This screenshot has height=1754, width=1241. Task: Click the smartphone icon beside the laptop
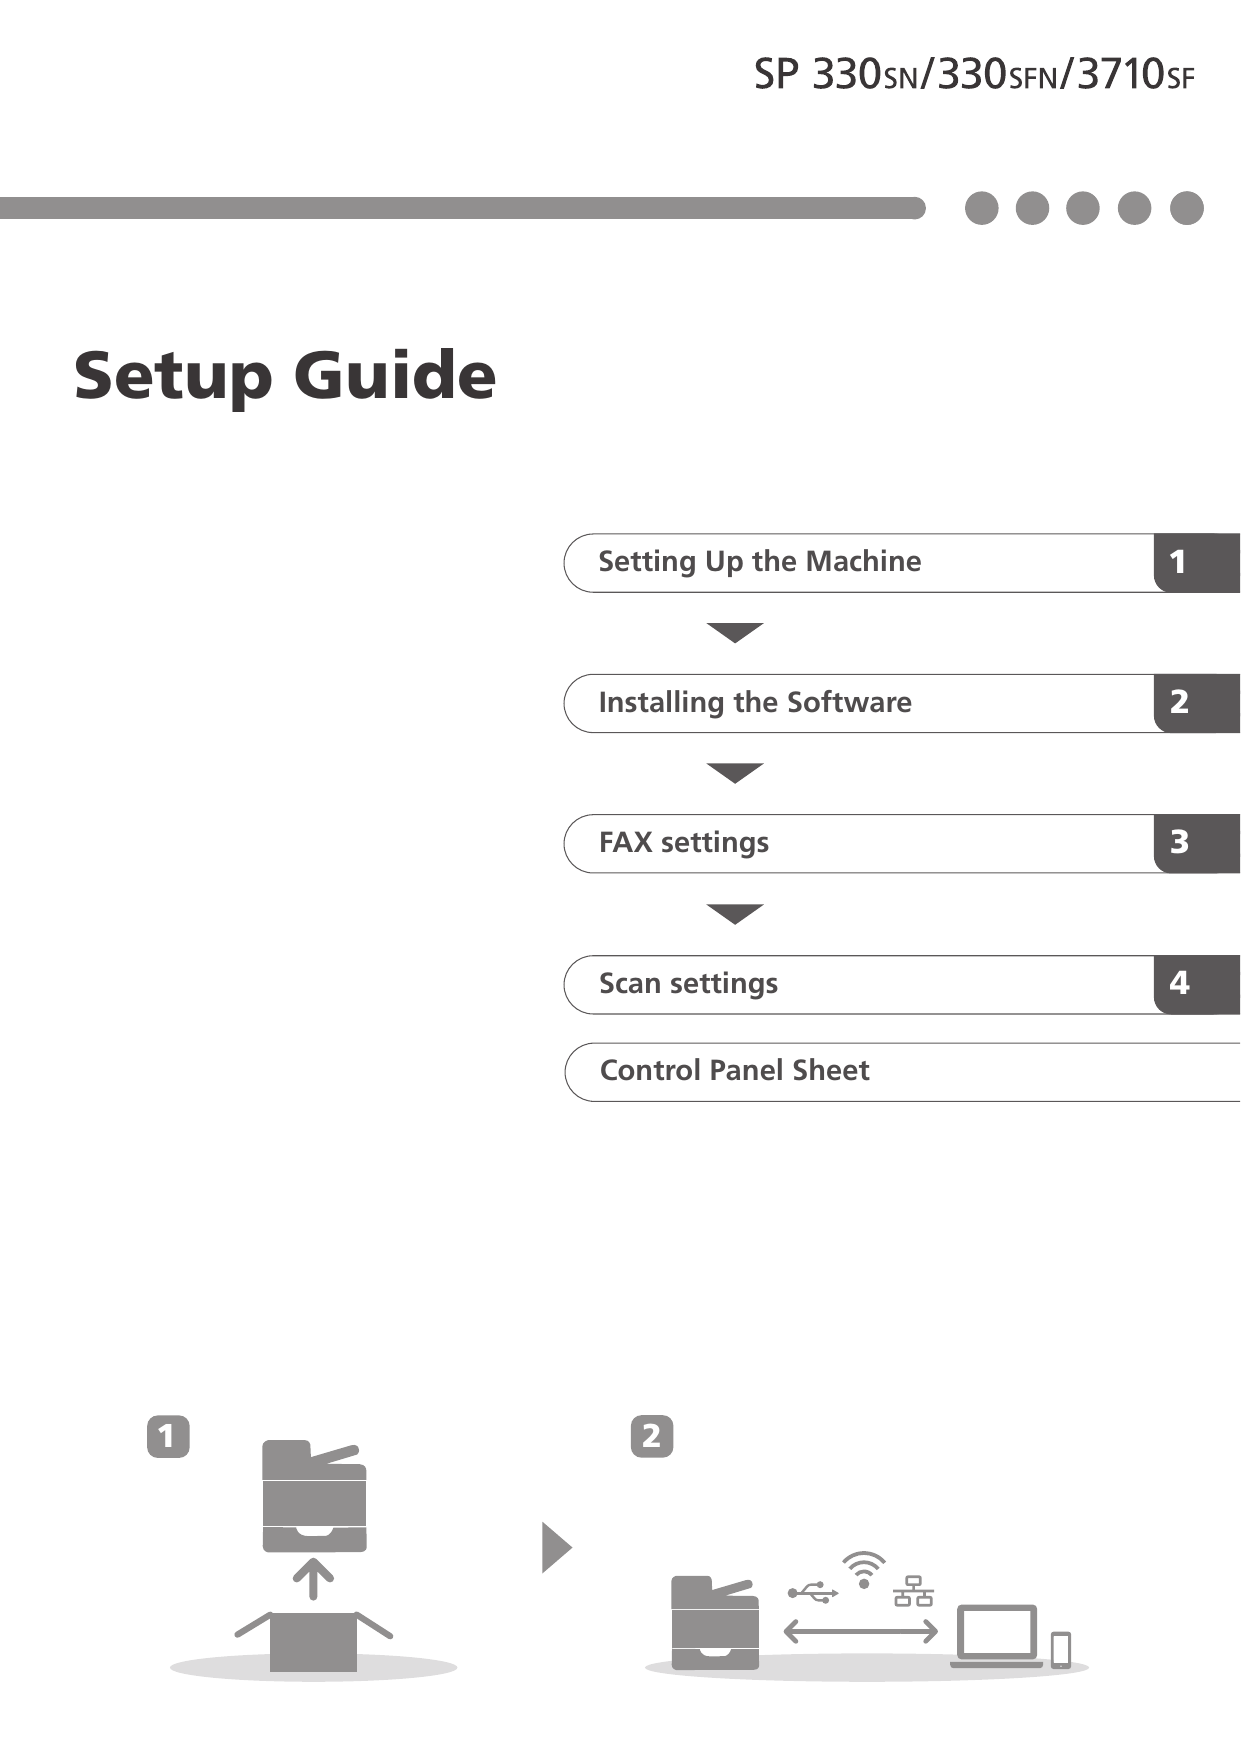[x=1061, y=1649]
